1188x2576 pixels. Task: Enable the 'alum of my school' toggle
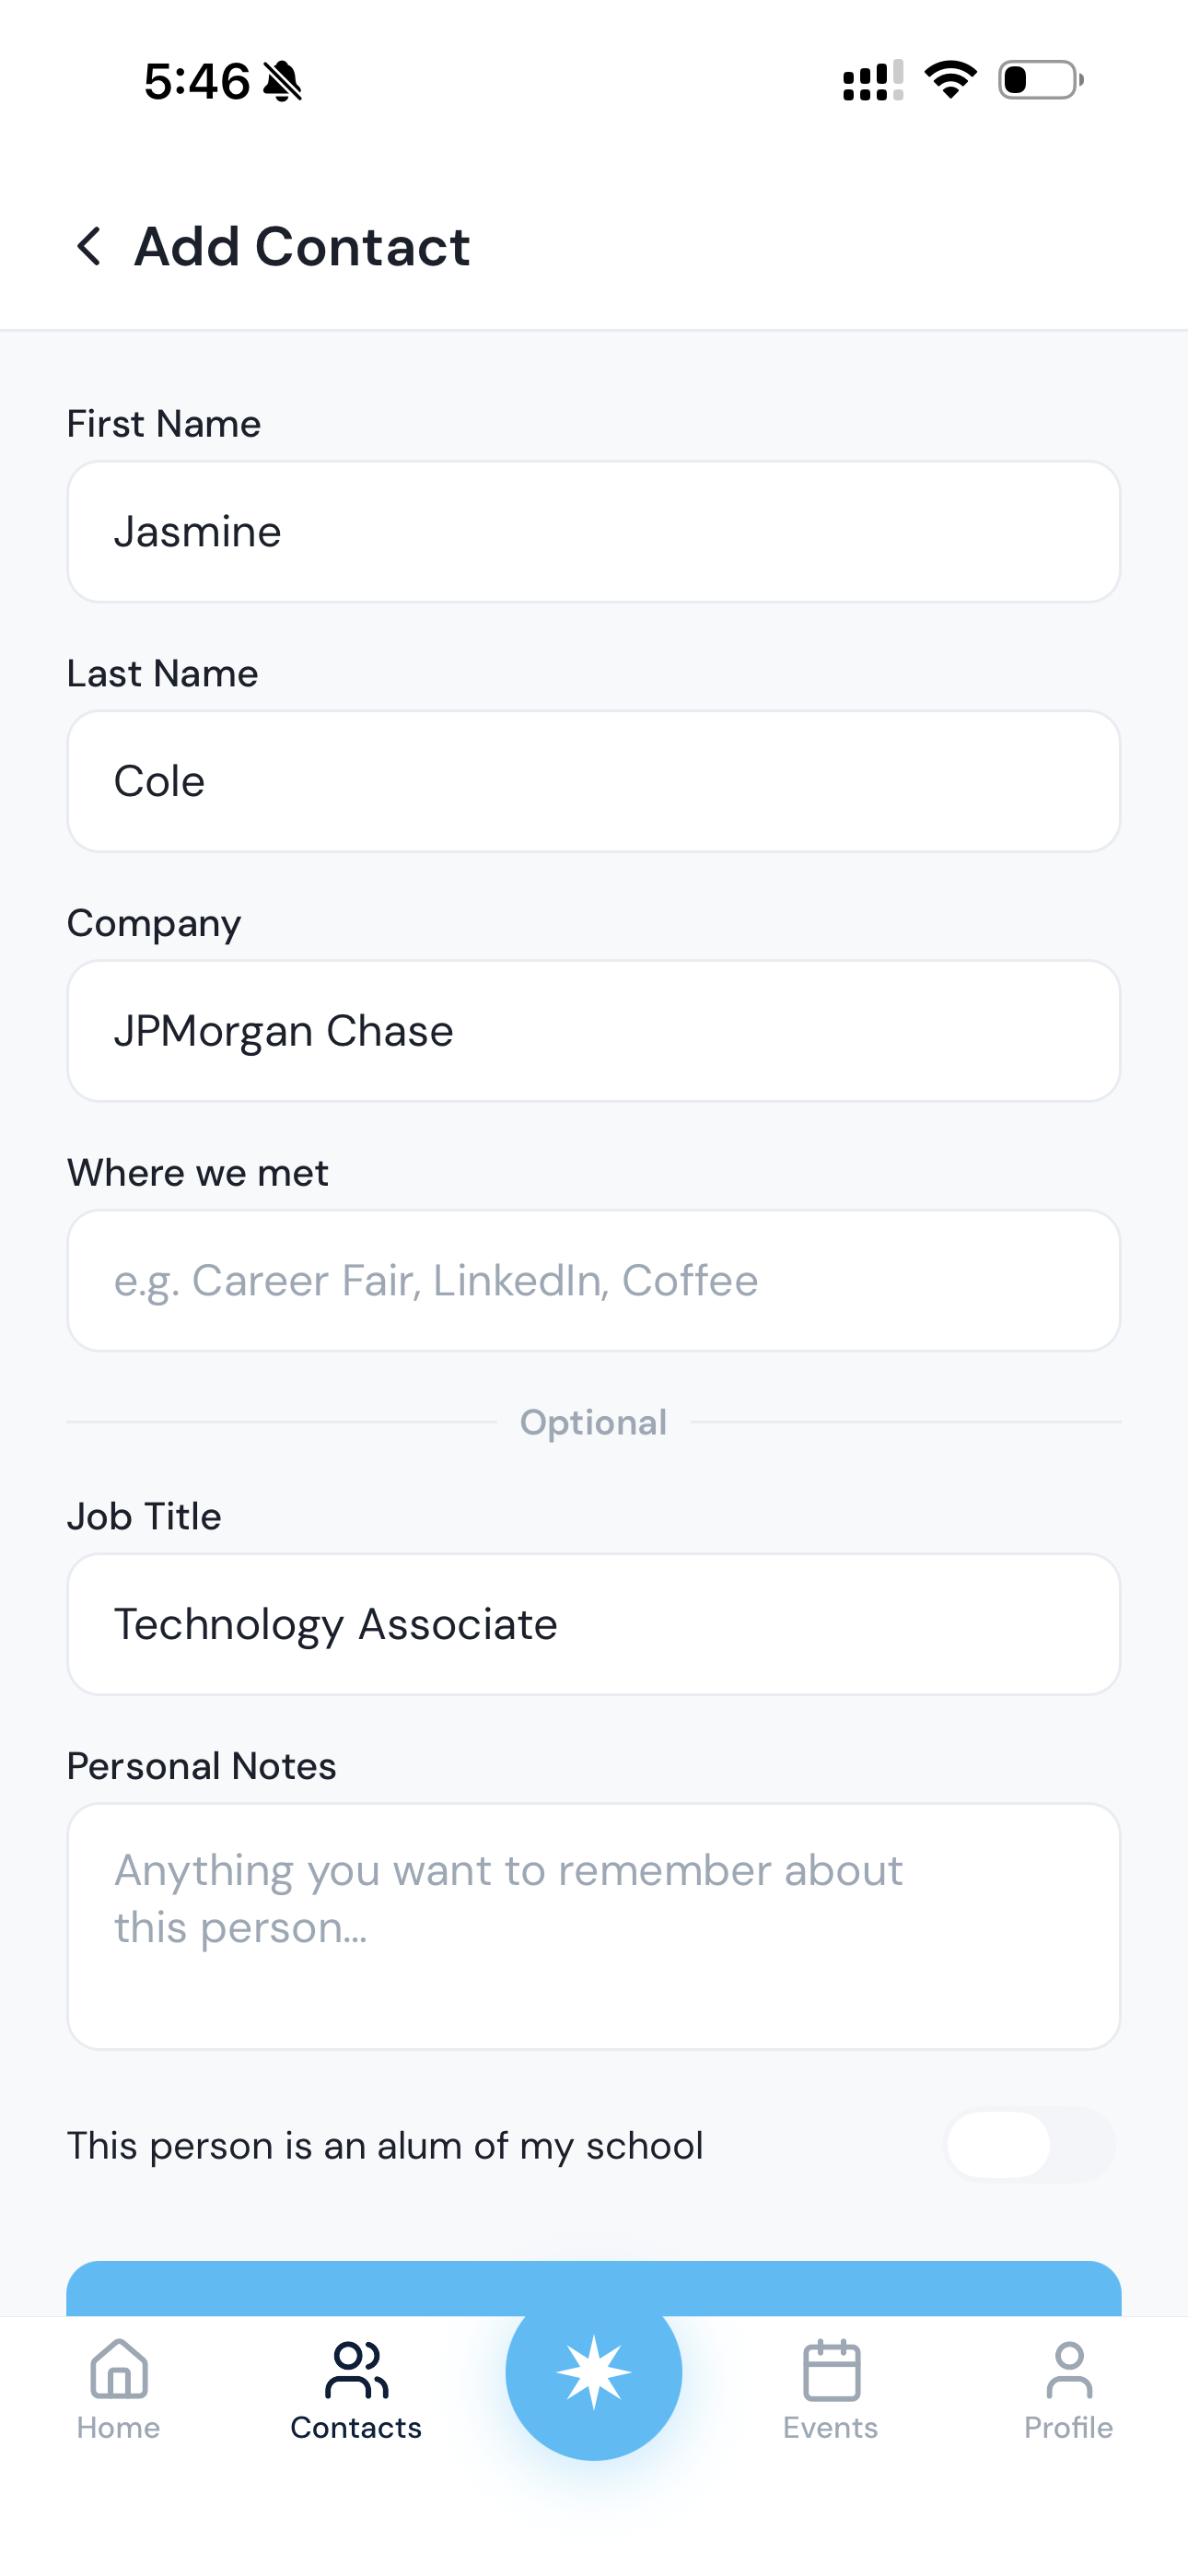pyautogui.click(x=1029, y=2144)
